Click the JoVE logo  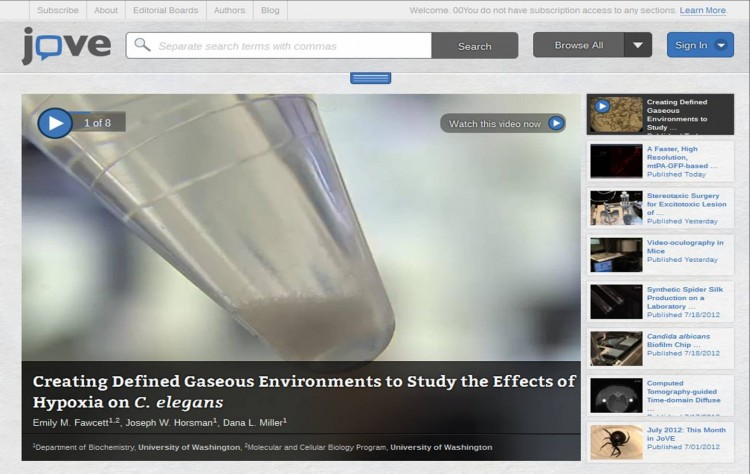pos(66,46)
